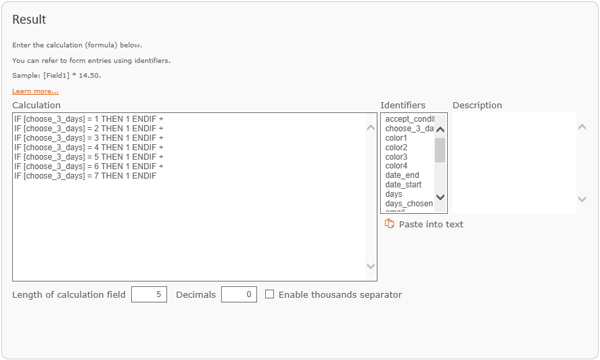The width and height of the screenshot is (600, 360).
Task: Select the color1 identifier
Action: 396,138
